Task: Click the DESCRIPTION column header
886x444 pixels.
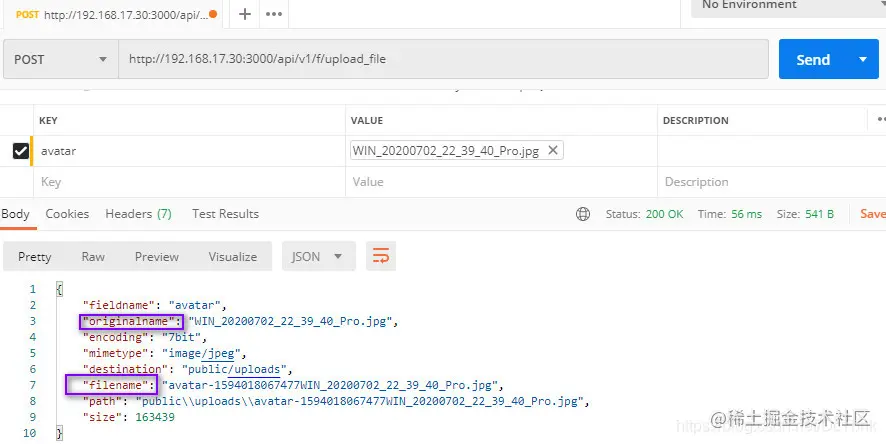Action: [696, 120]
